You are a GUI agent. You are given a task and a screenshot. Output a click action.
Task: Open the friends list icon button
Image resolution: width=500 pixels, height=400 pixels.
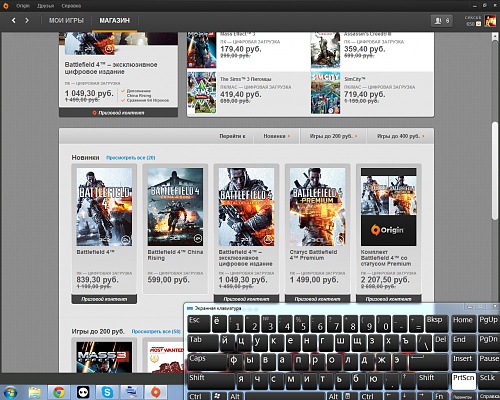(x=442, y=21)
